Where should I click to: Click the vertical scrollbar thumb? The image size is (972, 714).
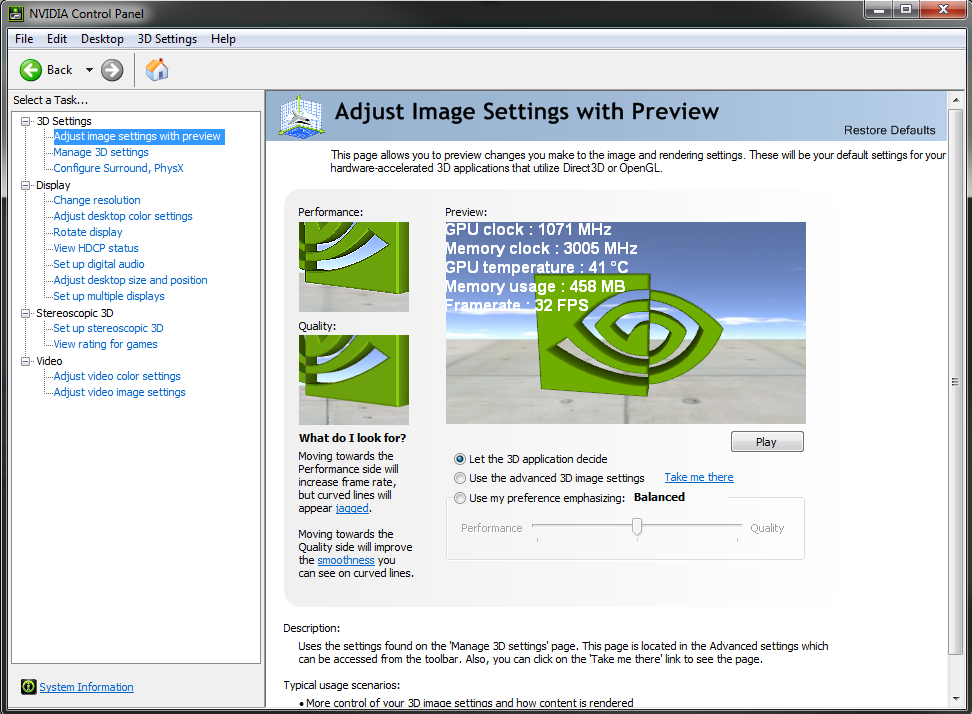(x=955, y=382)
